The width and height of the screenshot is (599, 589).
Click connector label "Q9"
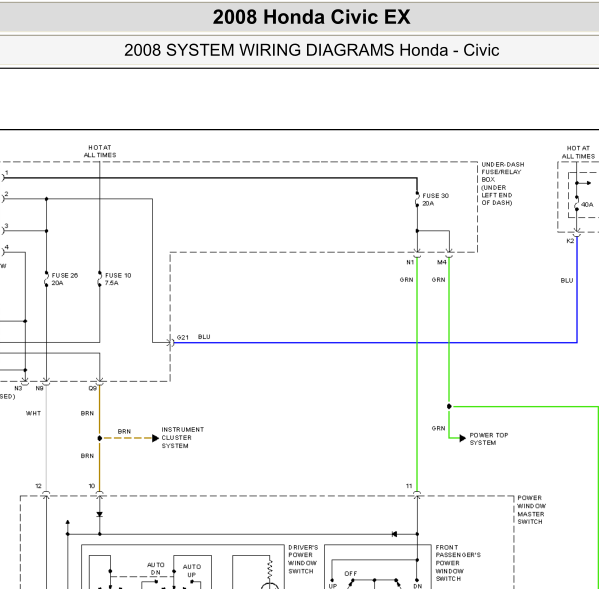click(x=92, y=388)
